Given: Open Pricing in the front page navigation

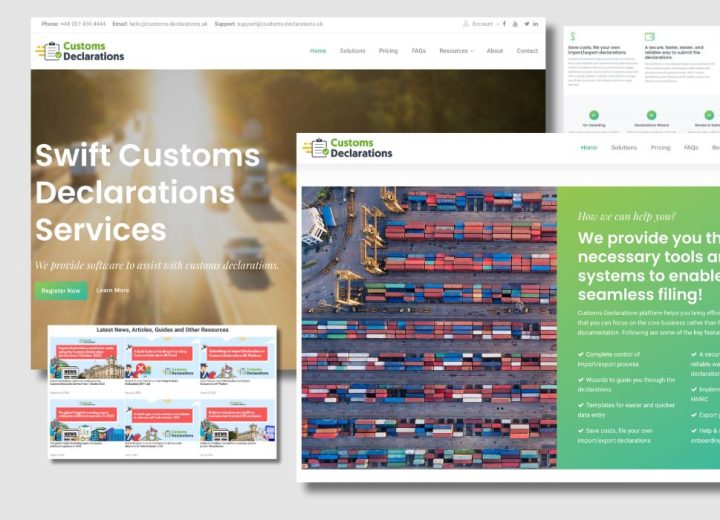Looking at the screenshot, I should pos(660,147).
